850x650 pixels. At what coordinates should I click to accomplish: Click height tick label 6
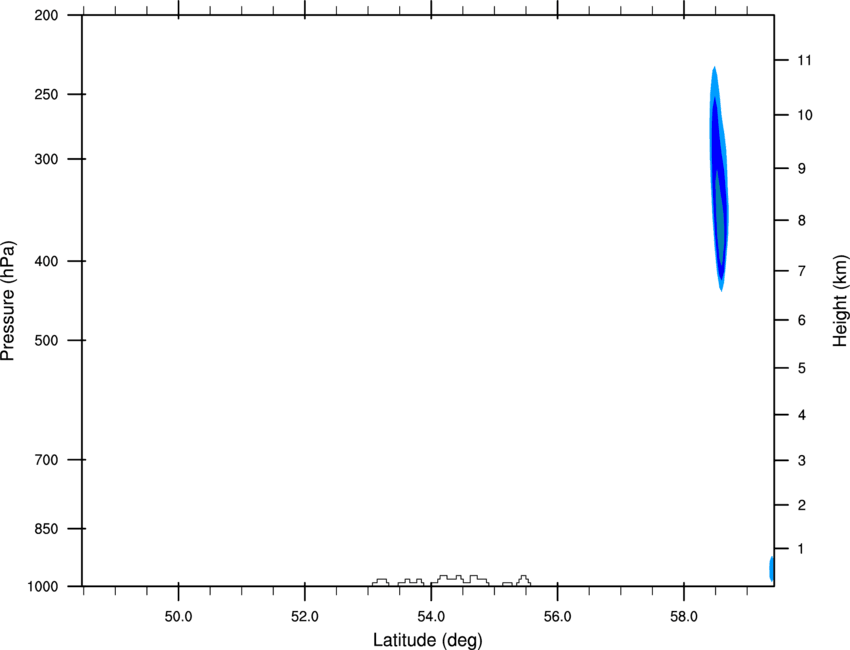click(x=802, y=320)
